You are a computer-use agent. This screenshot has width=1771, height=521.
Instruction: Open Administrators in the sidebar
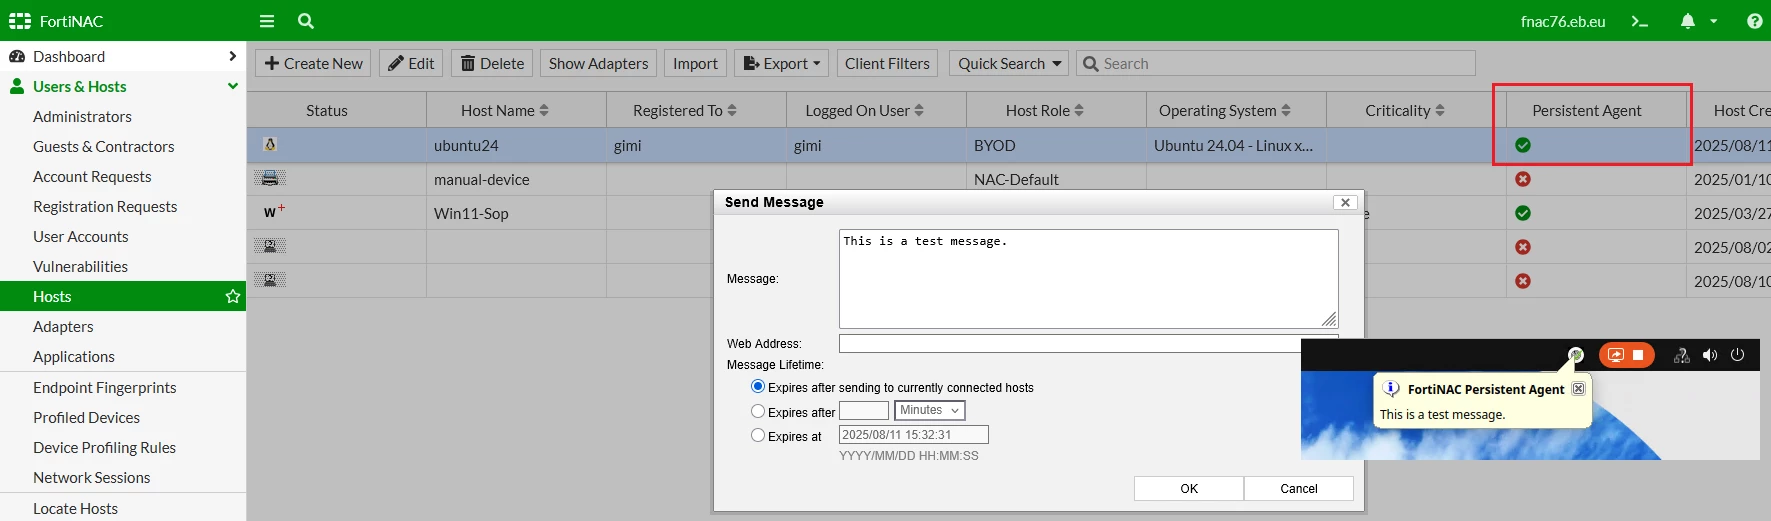click(82, 117)
